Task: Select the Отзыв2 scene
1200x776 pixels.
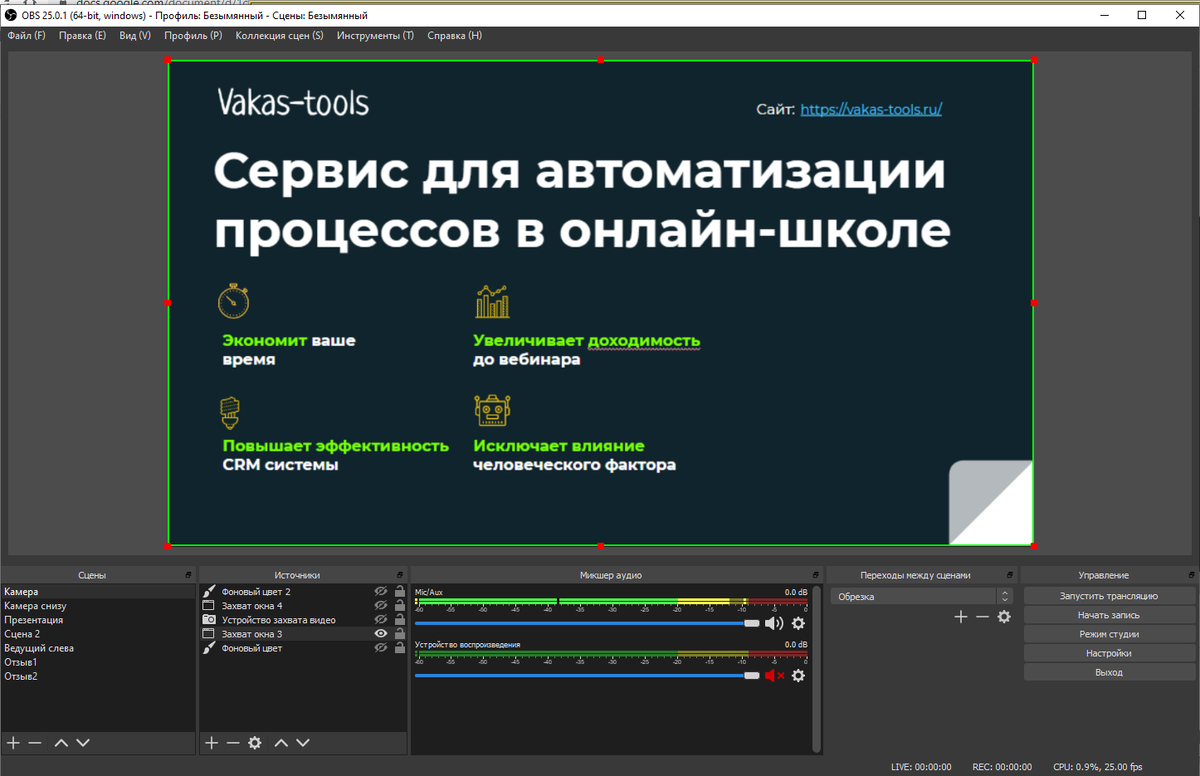Action: click(x=98, y=676)
